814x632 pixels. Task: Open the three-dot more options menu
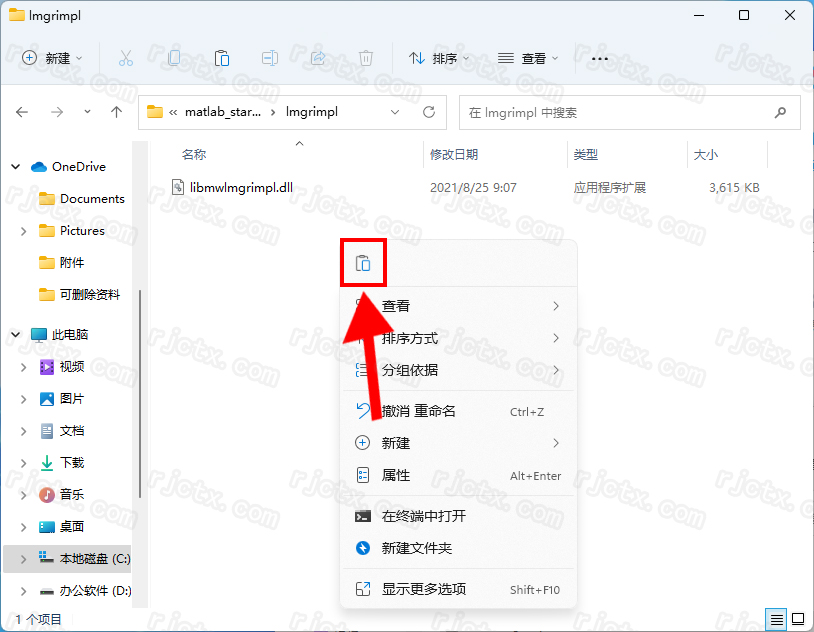click(600, 59)
